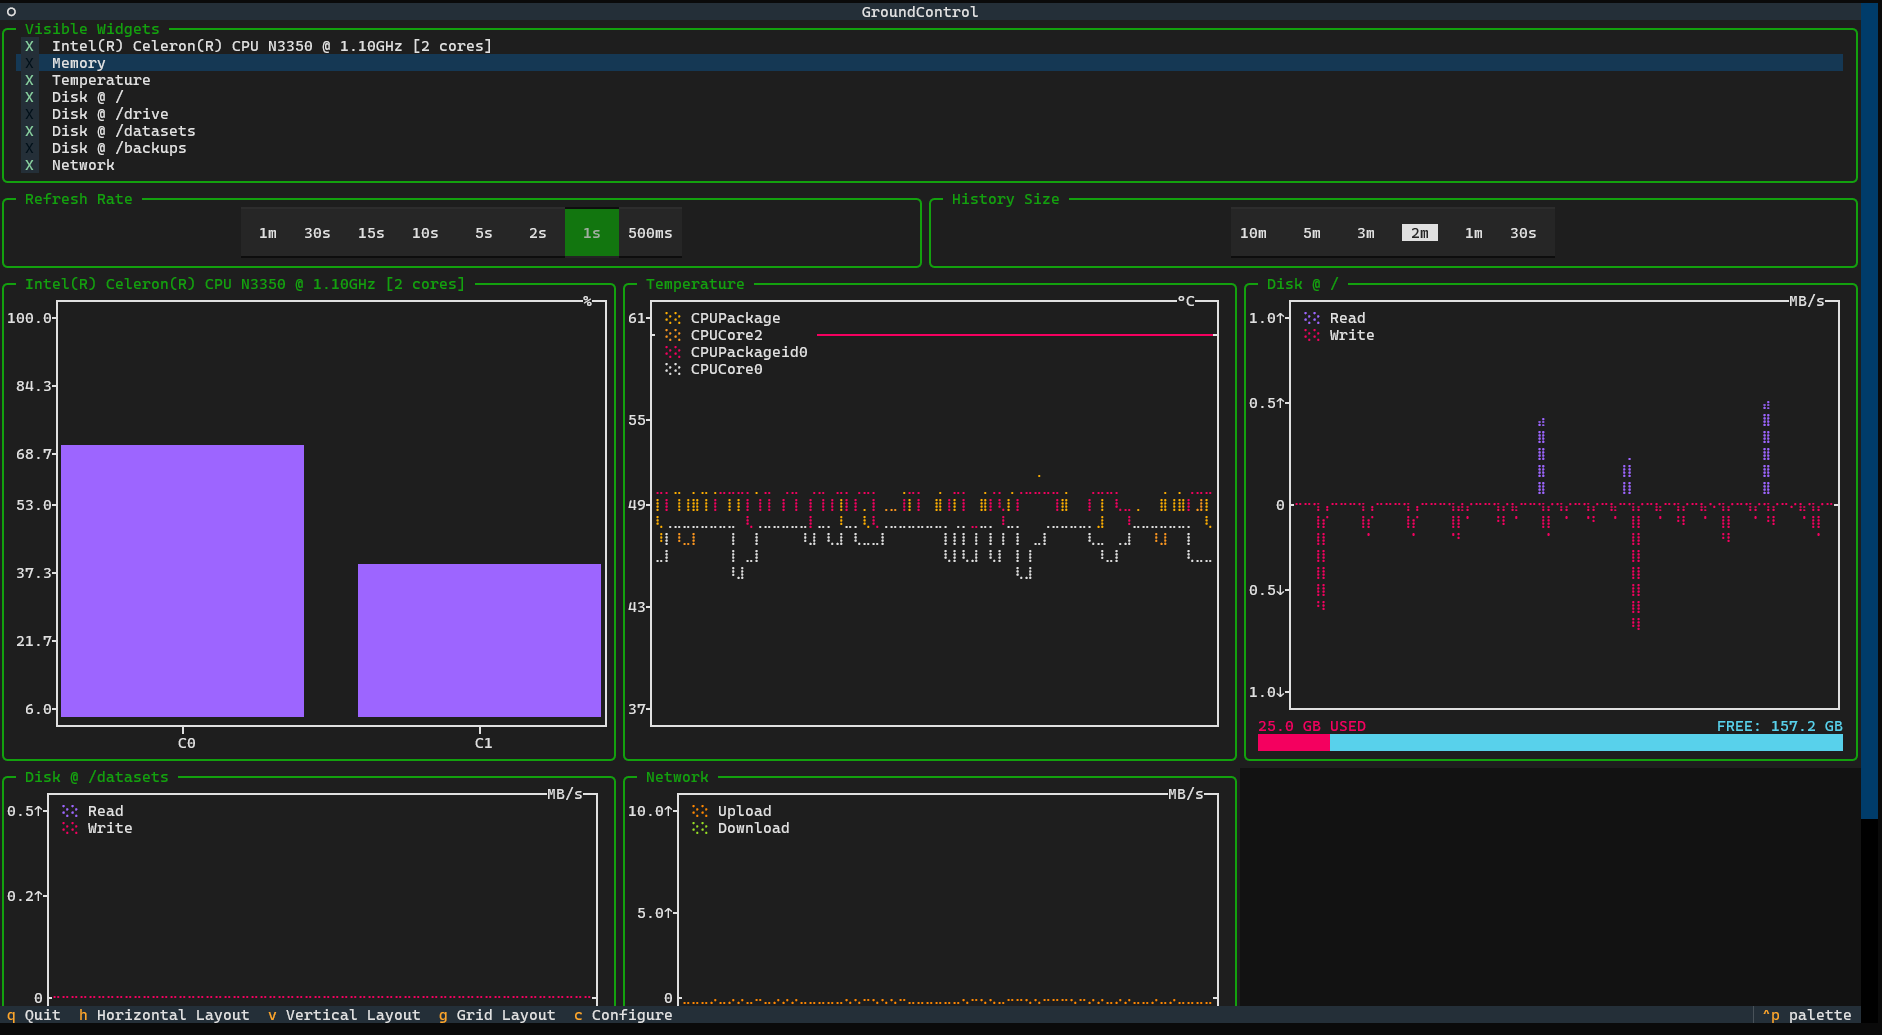Click the C1 core usage bar
The image size is (1882, 1035).
tap(479, 640)
